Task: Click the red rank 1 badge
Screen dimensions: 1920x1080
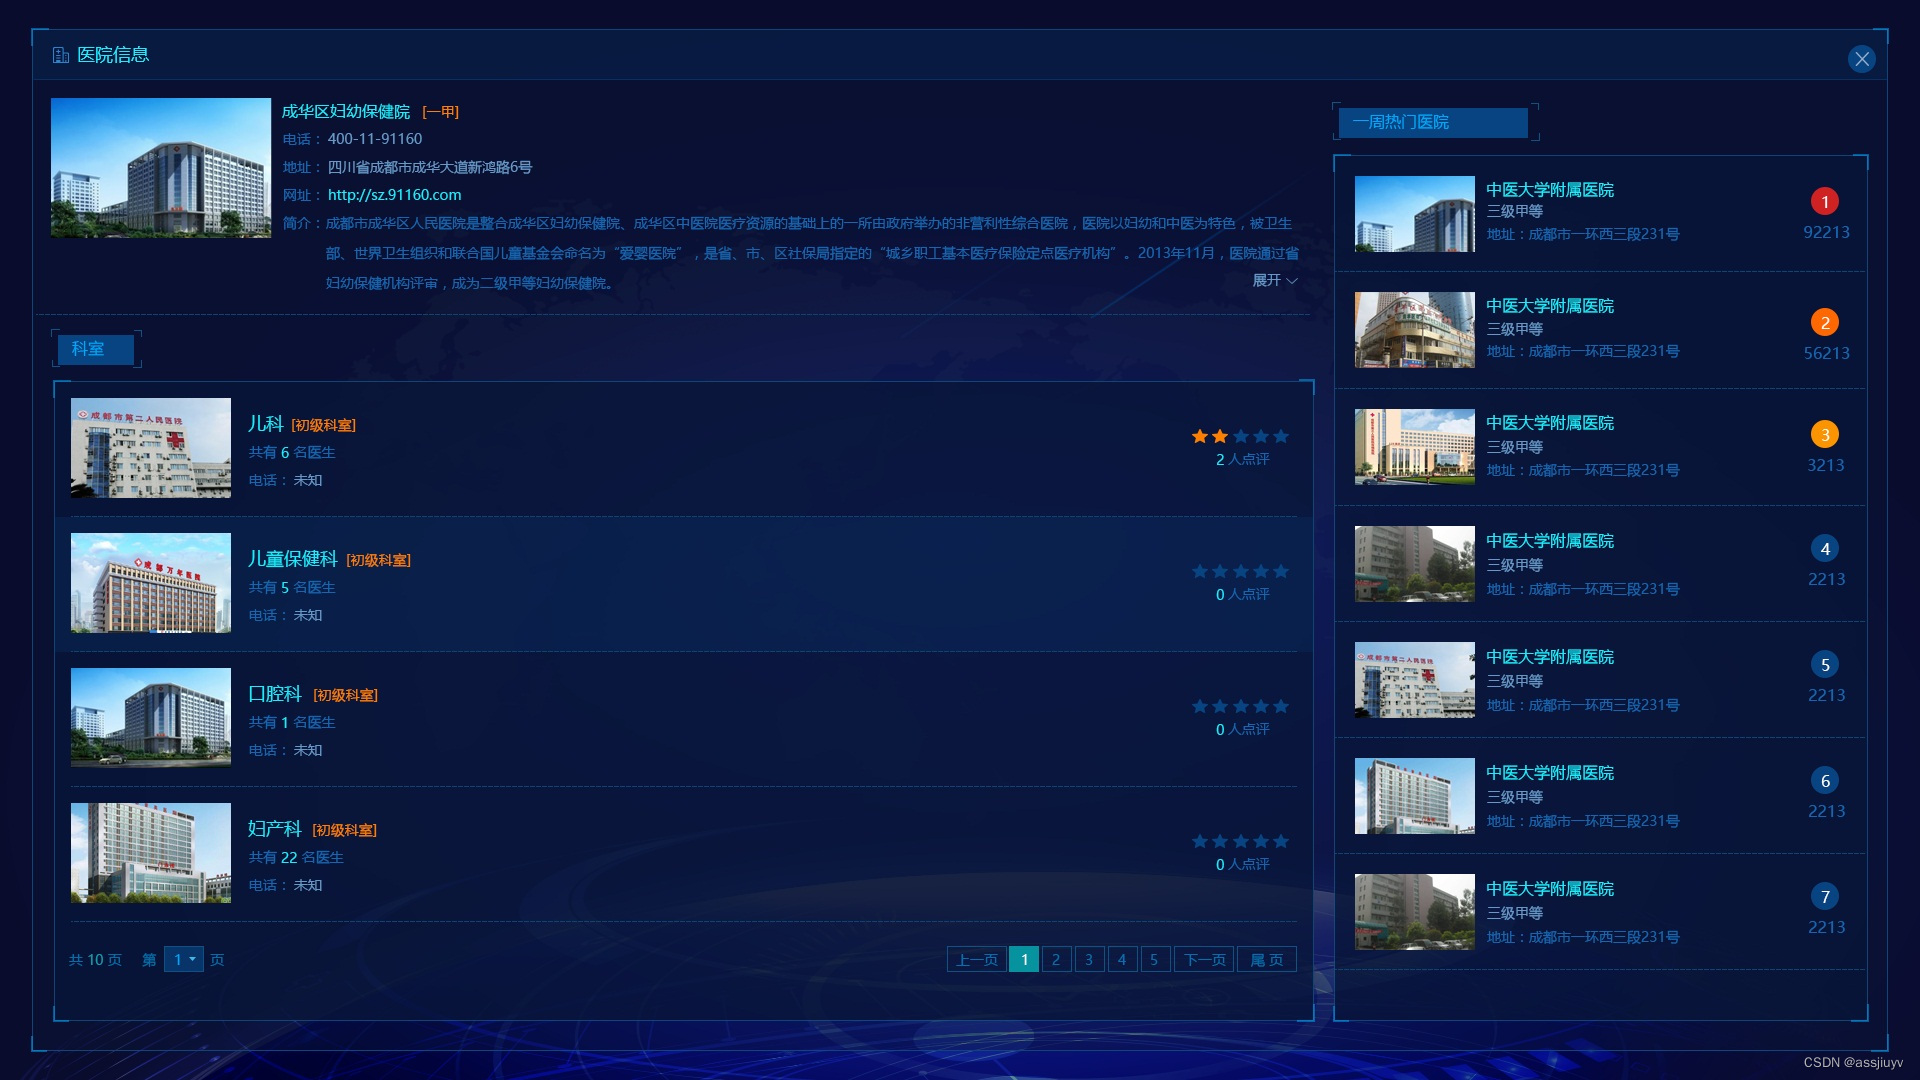Action: 1825,202
